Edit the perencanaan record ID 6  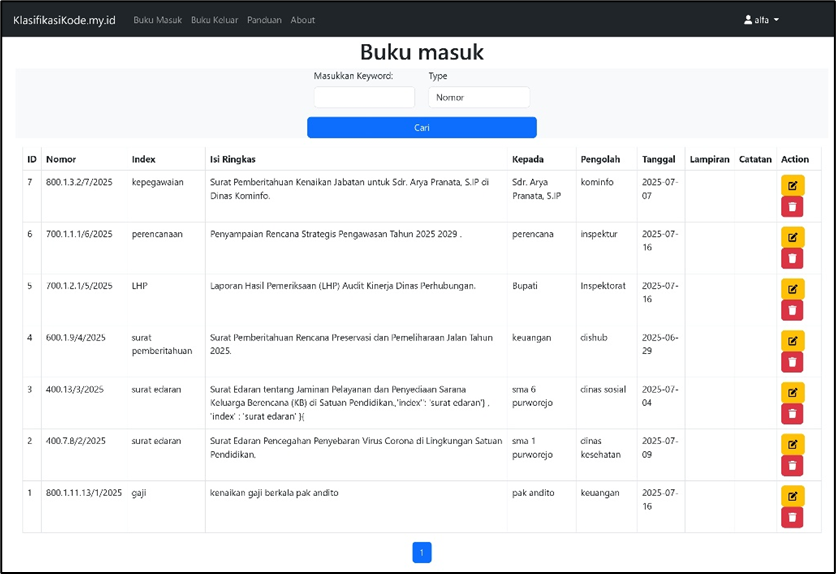(x=792, y=237)
